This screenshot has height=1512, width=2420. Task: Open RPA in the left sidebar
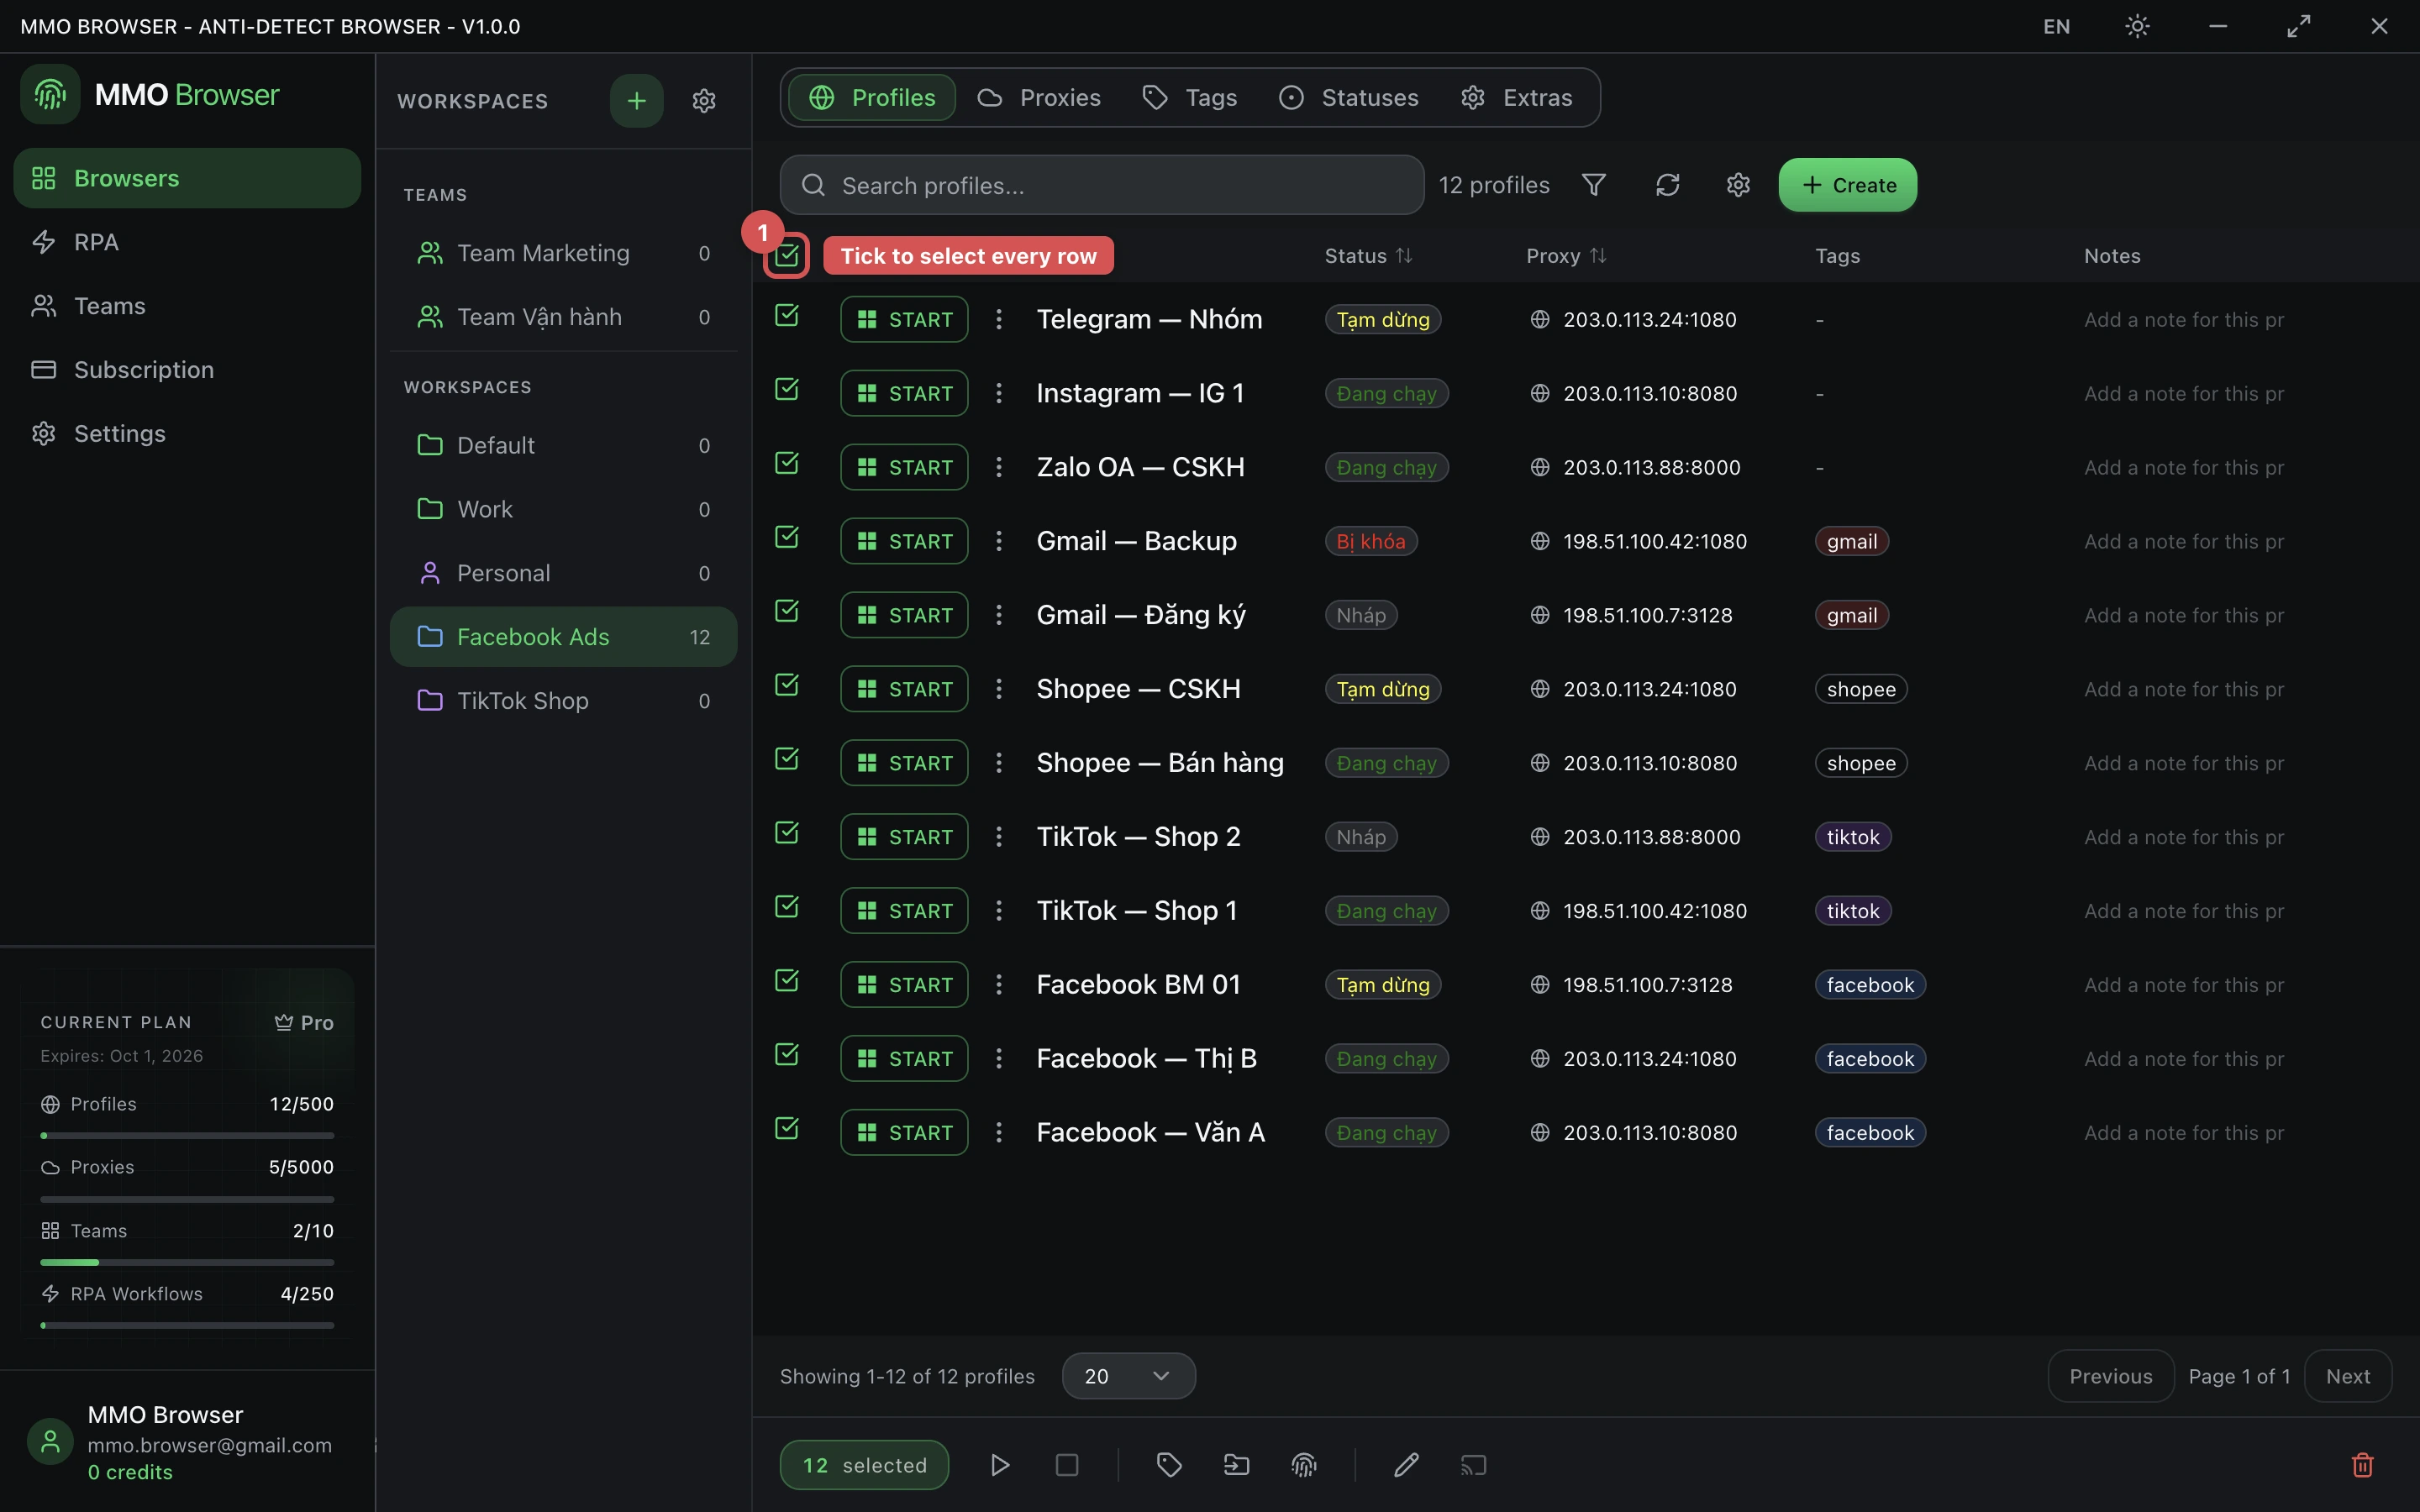tap(187, 242)
